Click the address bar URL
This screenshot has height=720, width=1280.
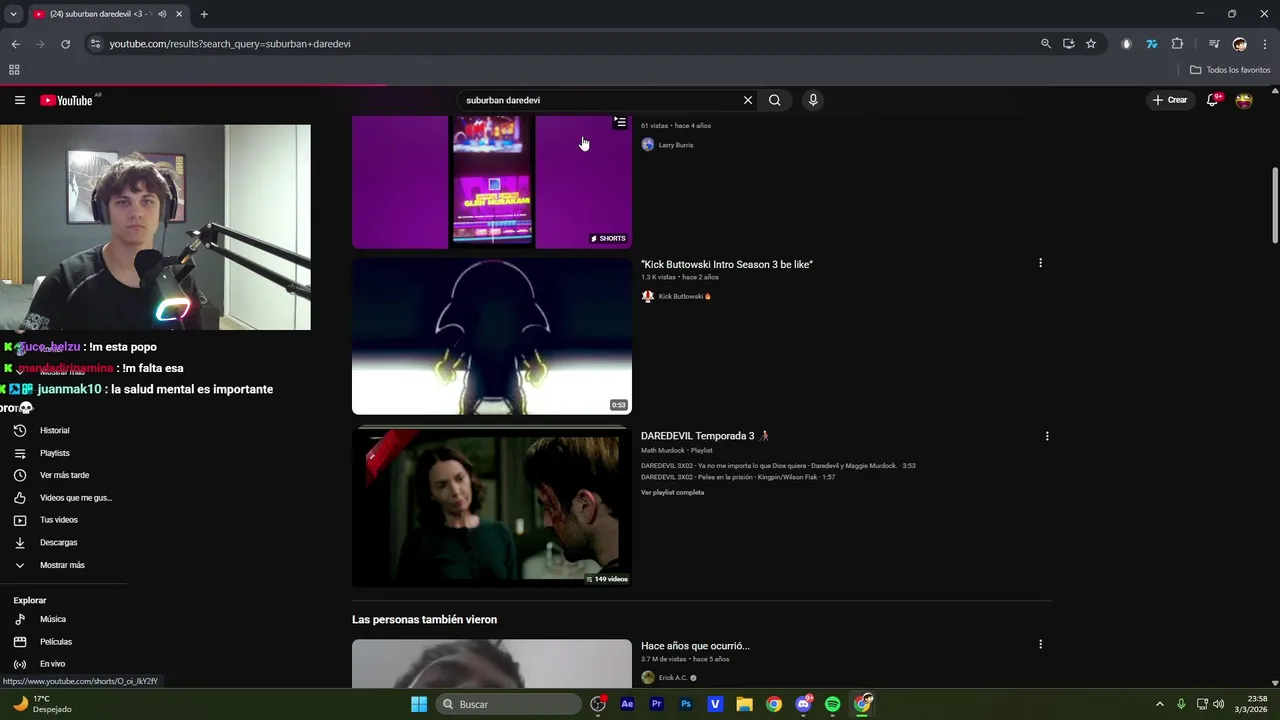230,44
